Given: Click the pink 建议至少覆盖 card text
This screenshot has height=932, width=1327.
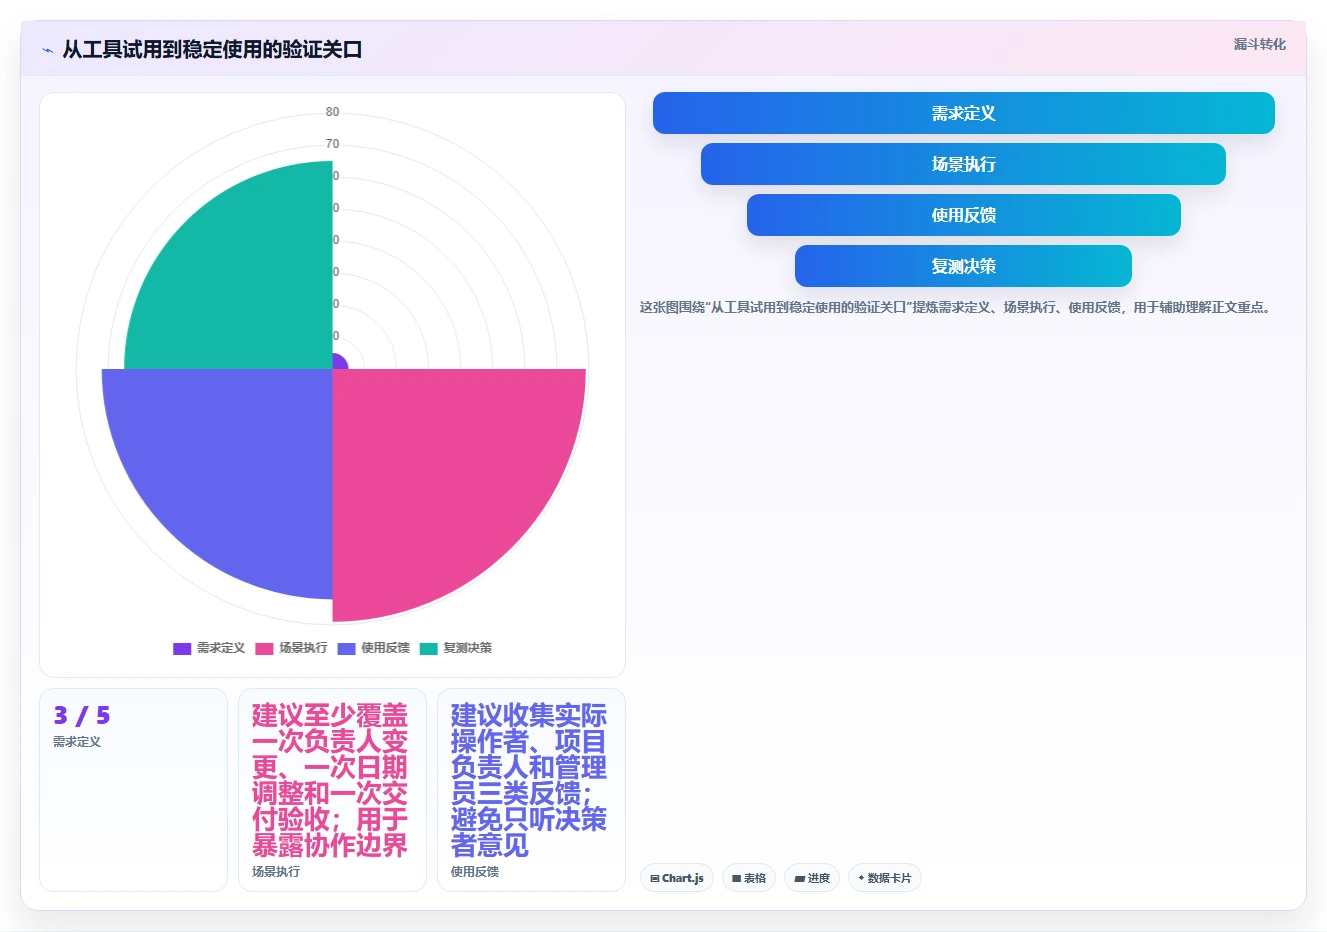Looking at the screenshot, I should pyautogui.click(x=330, y=781).
